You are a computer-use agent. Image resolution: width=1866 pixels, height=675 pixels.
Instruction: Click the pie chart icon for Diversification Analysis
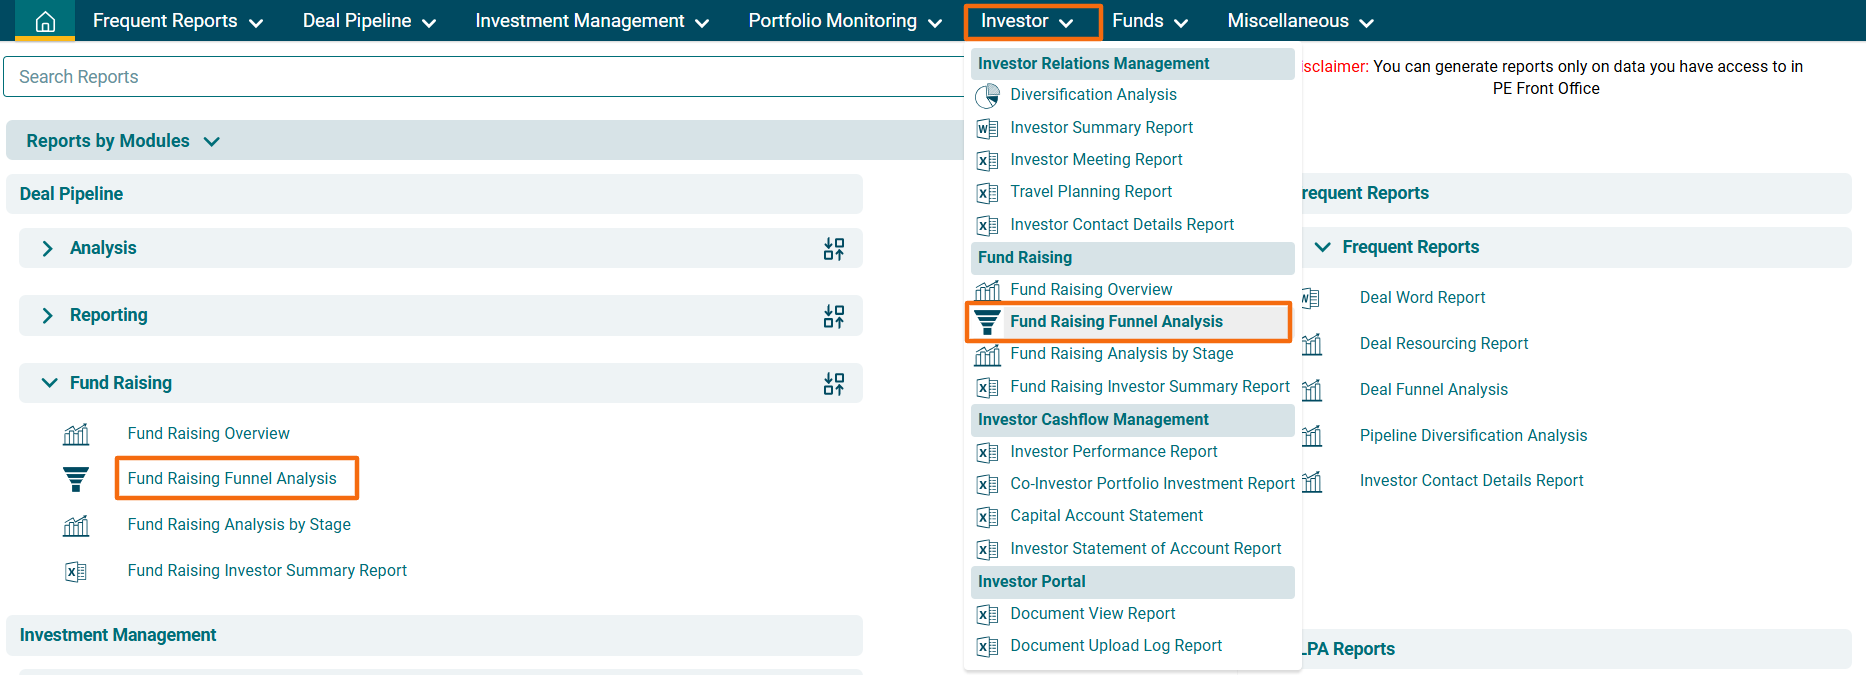987,95
